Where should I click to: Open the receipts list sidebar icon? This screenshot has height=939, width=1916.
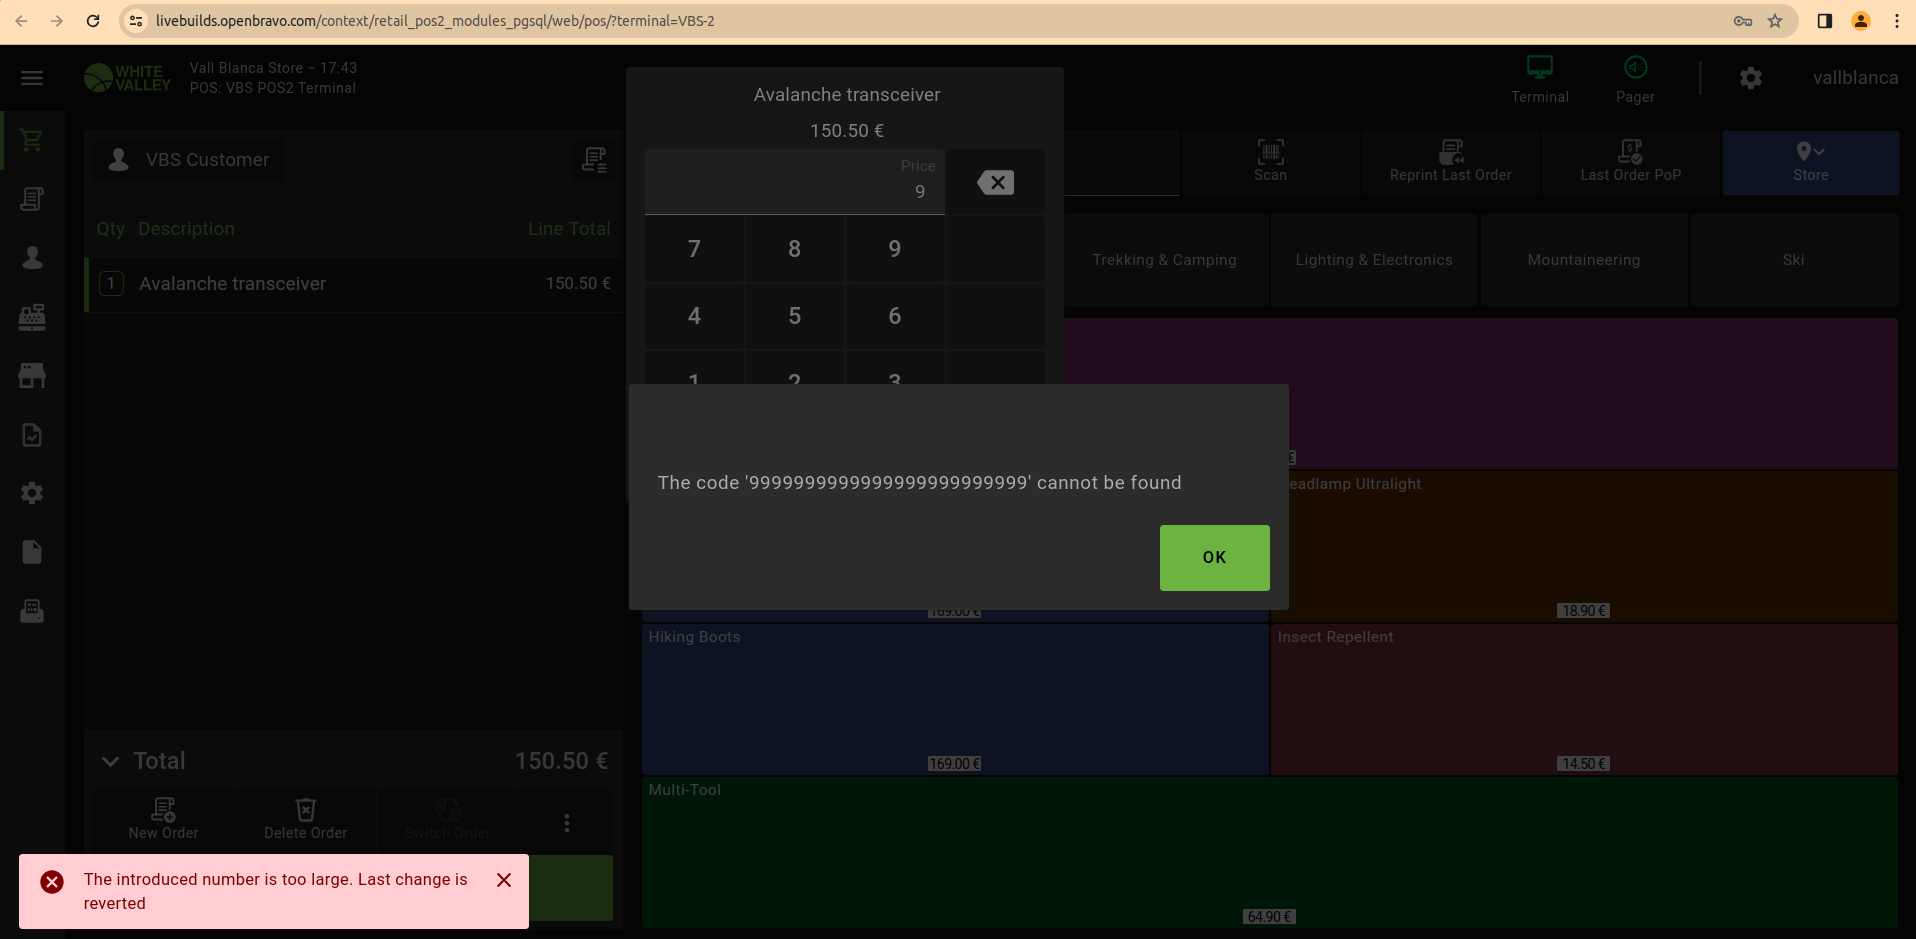click(x=32, y=199)
